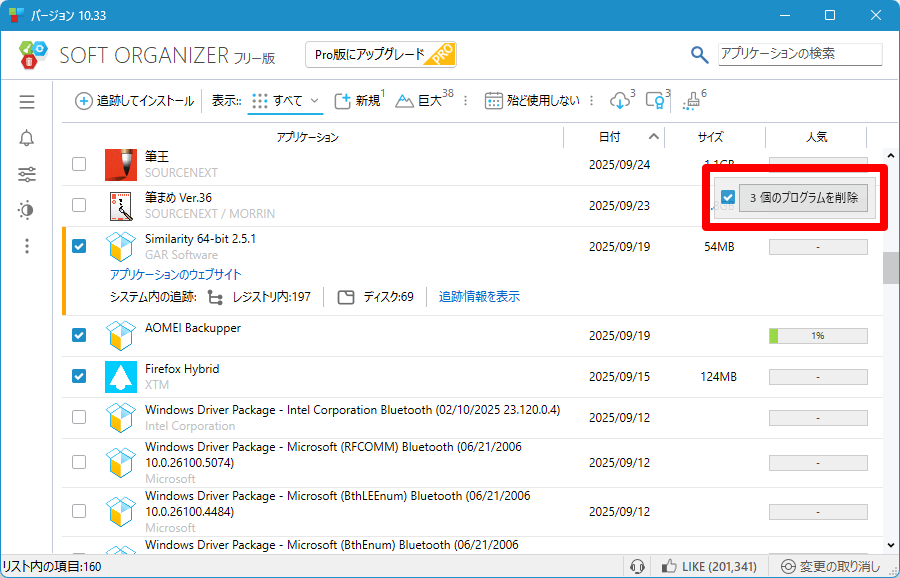Expand the すべて display filter dropdown
Viewport: 900px width, 578px height.
click(286, 101)
